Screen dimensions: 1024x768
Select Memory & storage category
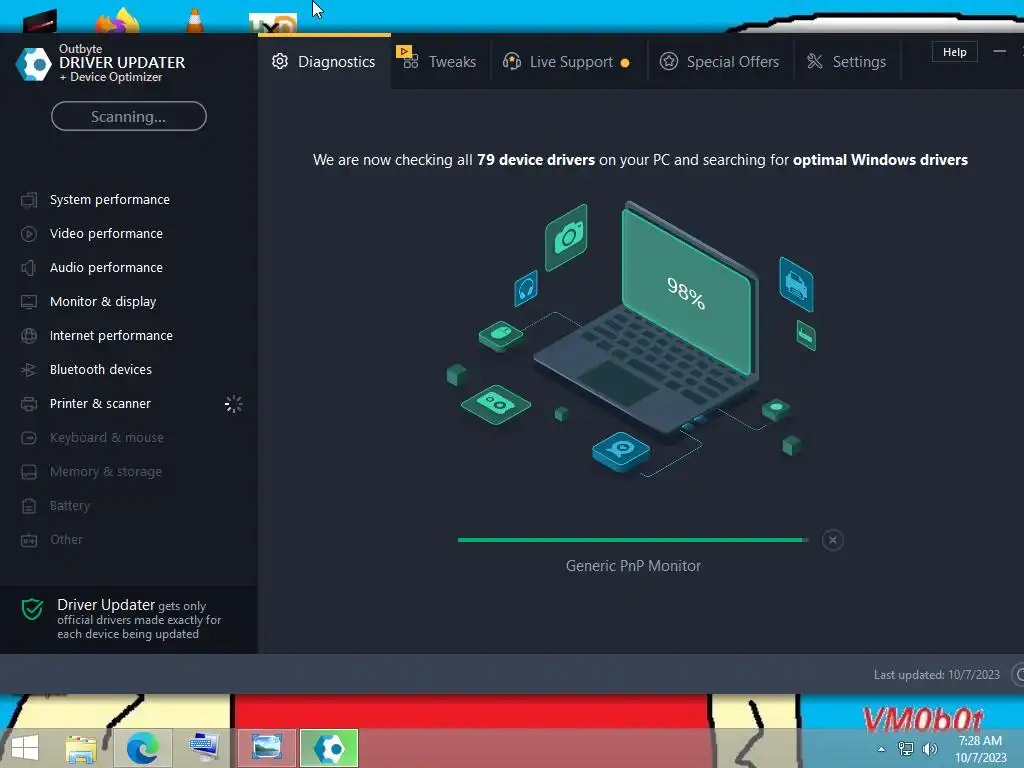(x=129, y=472)
